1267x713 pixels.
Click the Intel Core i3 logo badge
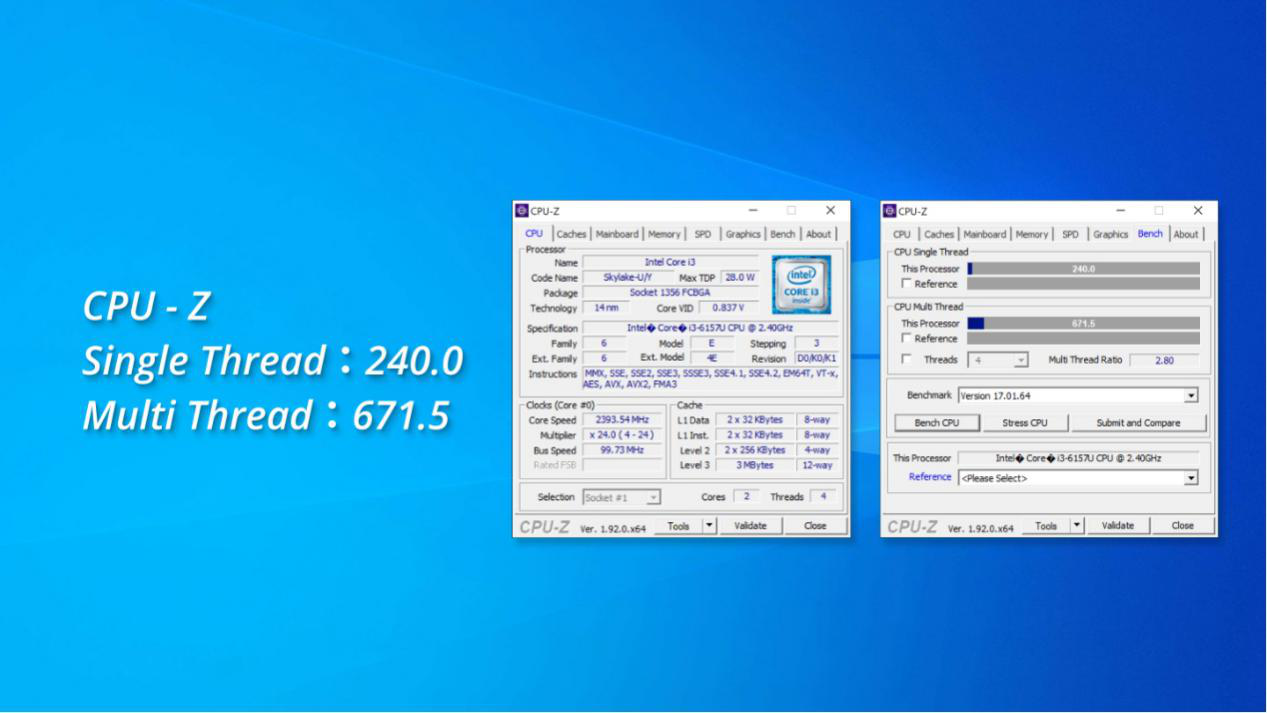pyautogui.click(x=801, y=284)
